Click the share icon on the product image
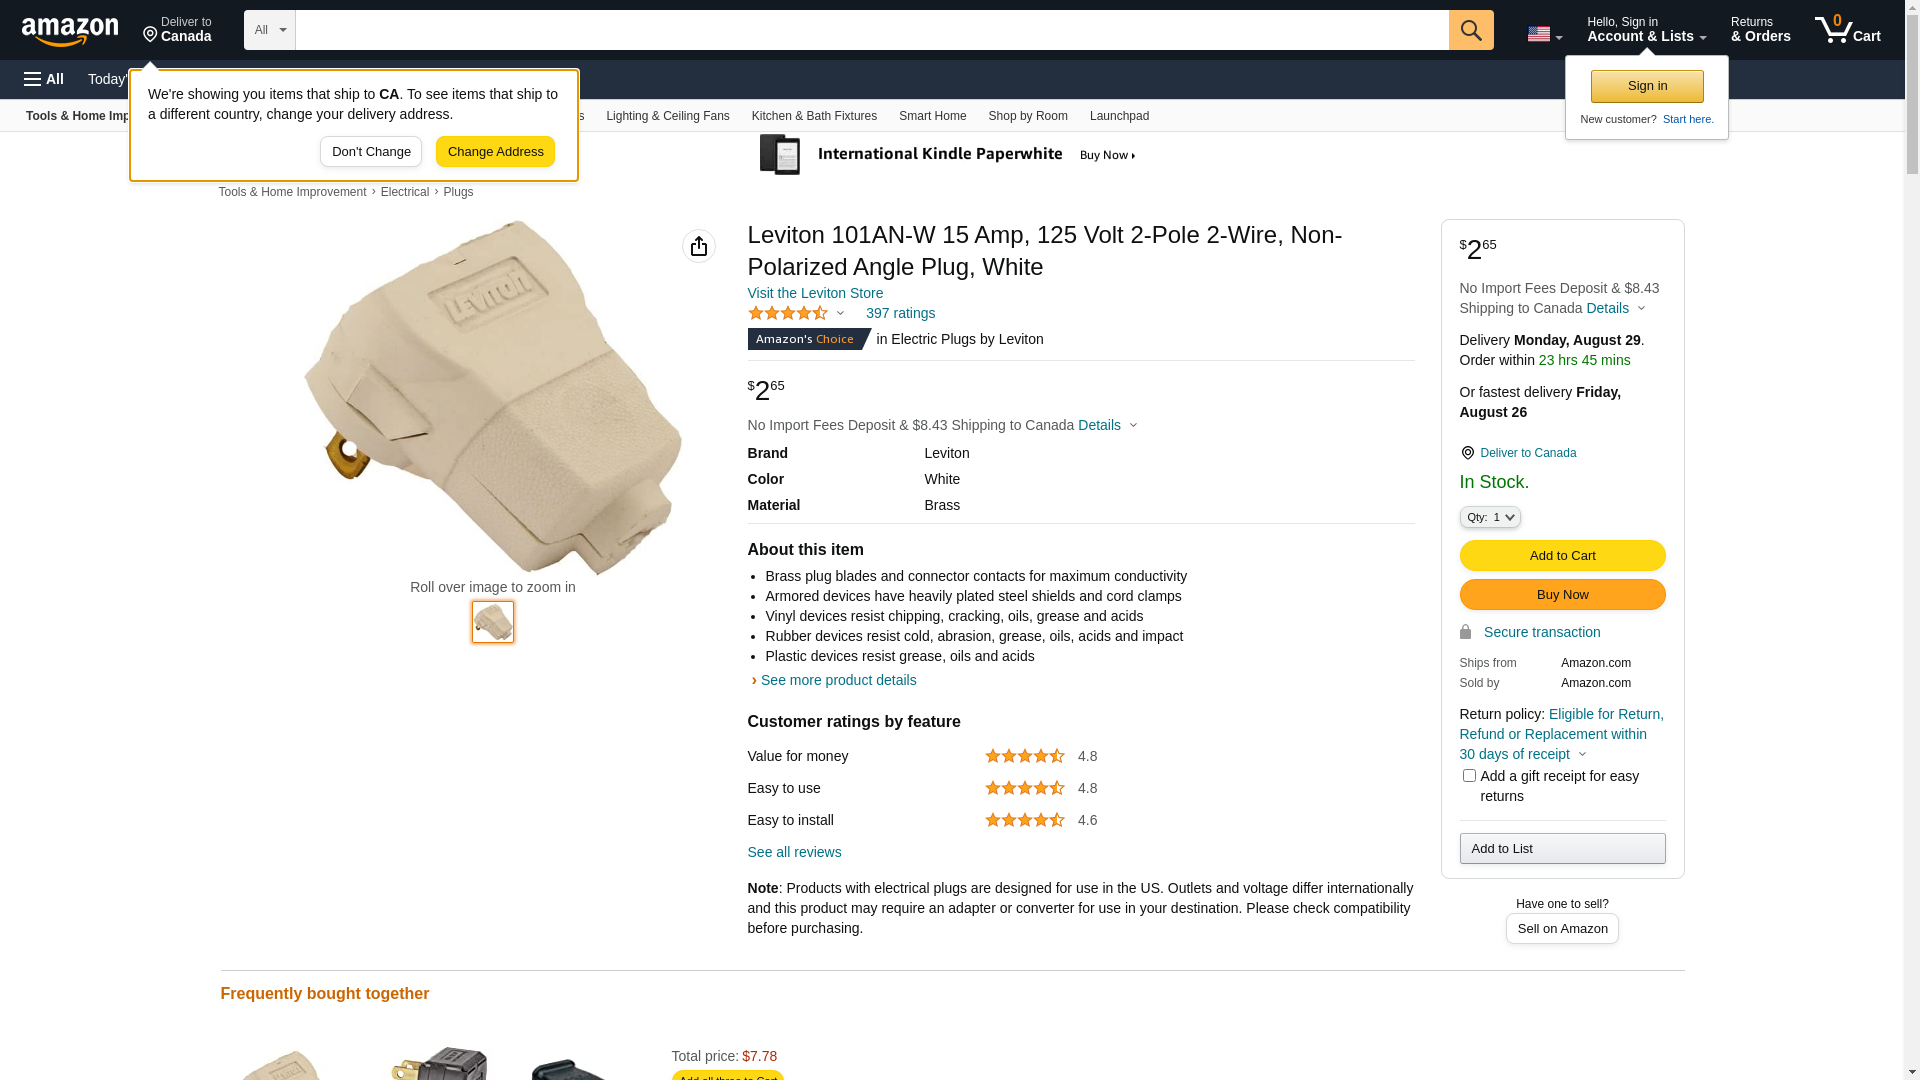The height and width of the screenshot is (1080, 1920). coord(699,246)
